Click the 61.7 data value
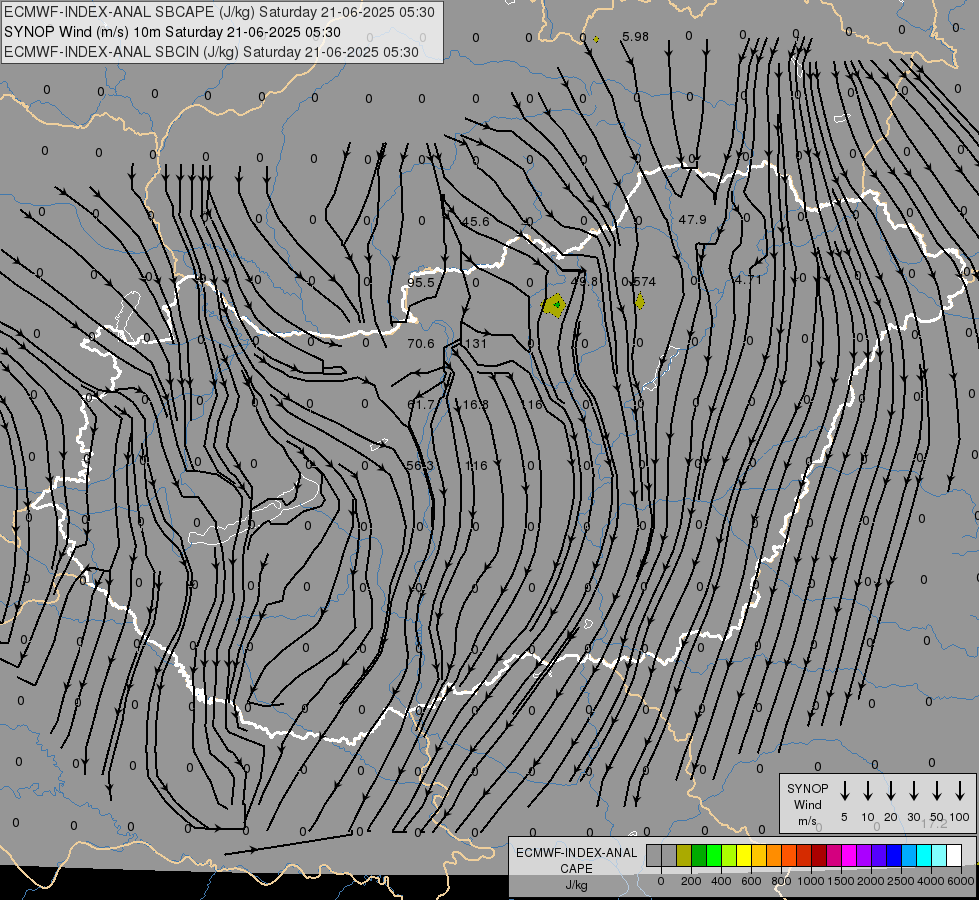 421,405
